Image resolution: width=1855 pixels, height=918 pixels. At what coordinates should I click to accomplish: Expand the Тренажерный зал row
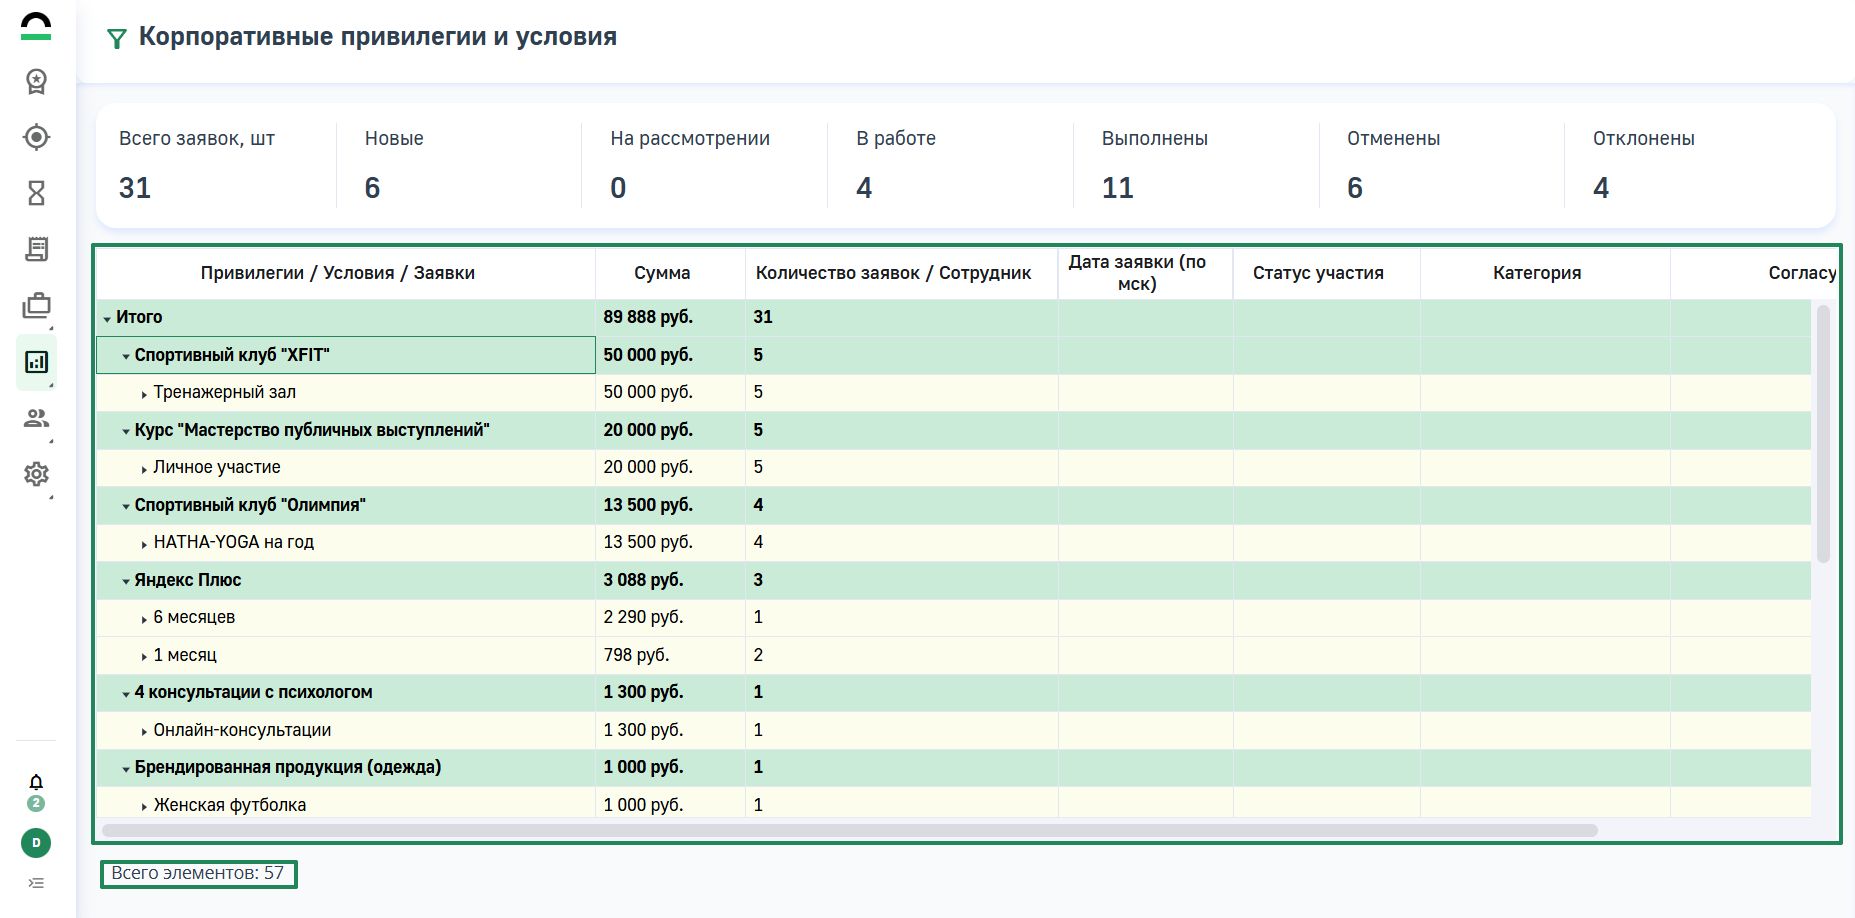[x=144, y=394]
